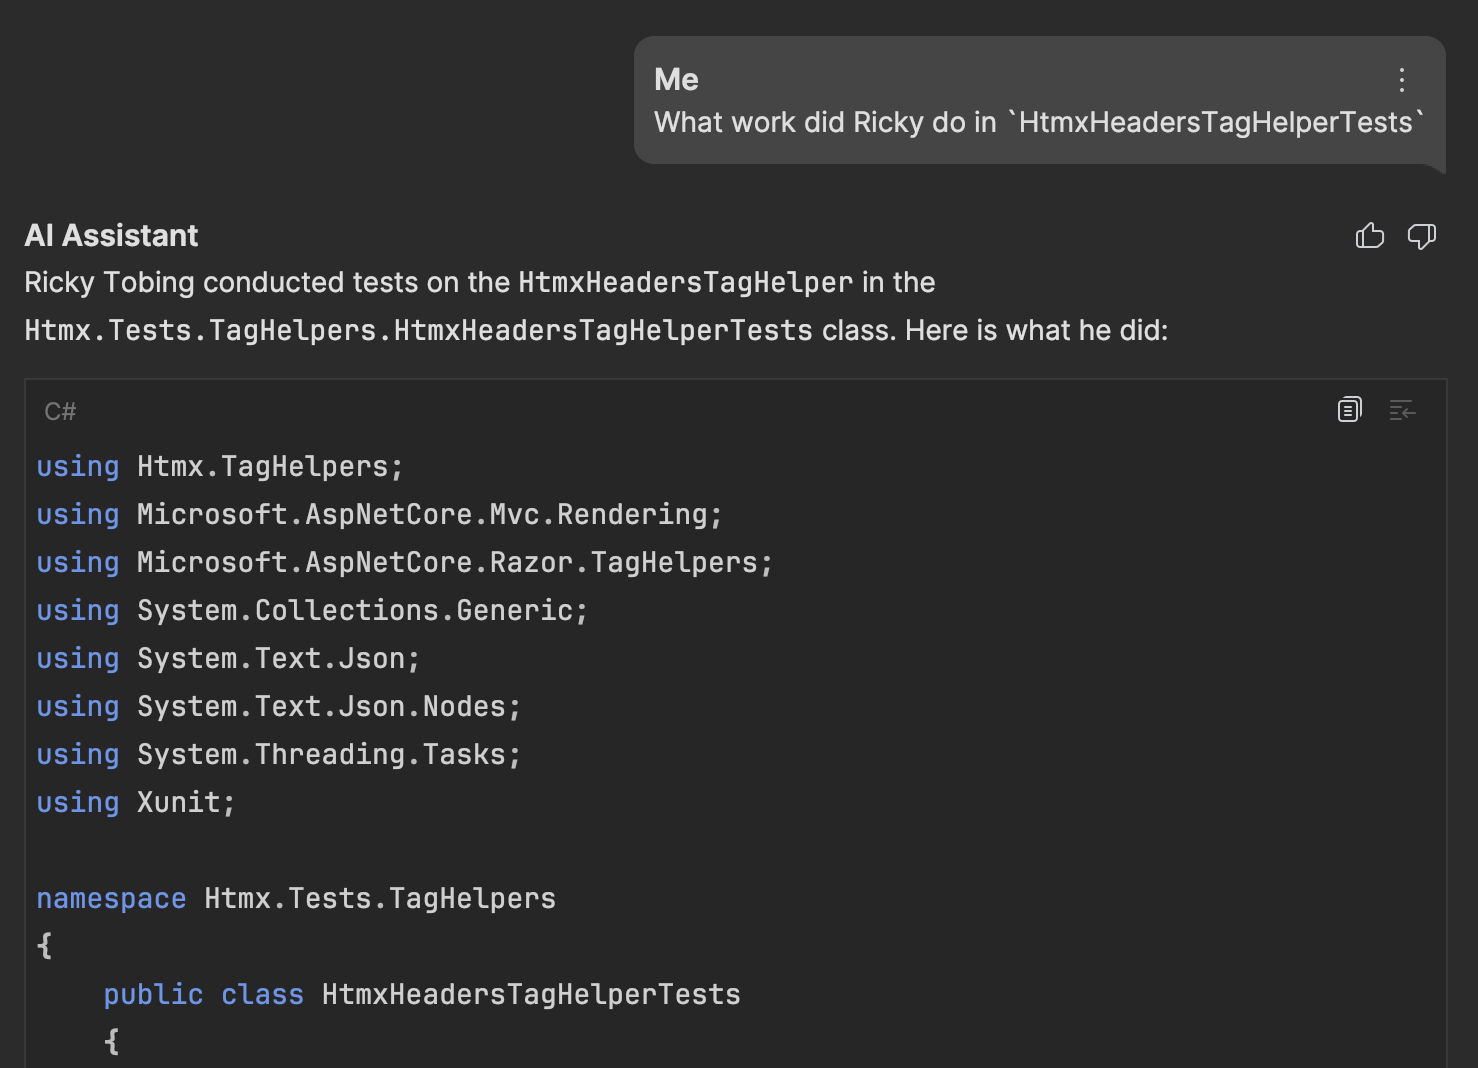Click the line 'using System.Text.Json.Nodes;'
Viewport: 1478px width, 1068px height.
279,707
